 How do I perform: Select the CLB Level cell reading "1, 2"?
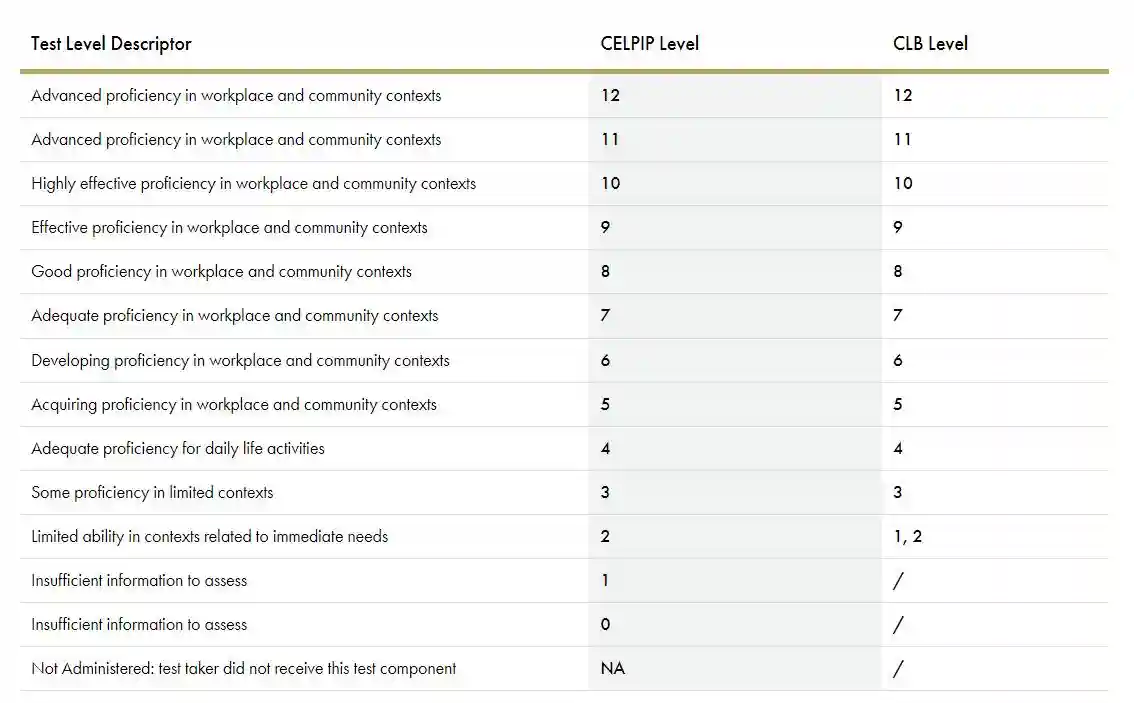pos(907,537)
